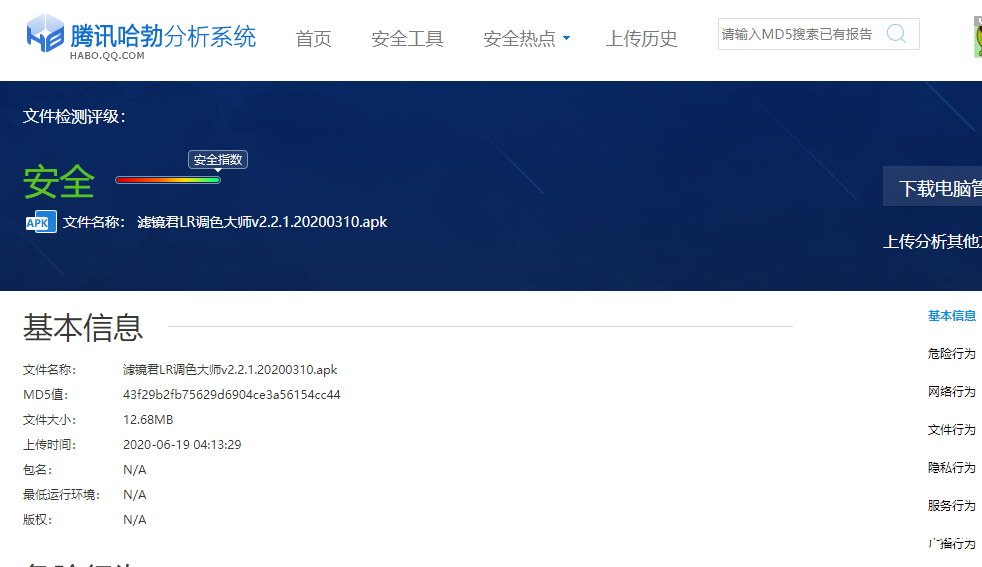Click the 下载电脑管家 button
The image size is (982, 567).
pyautogui.click(x=933, y=187)
